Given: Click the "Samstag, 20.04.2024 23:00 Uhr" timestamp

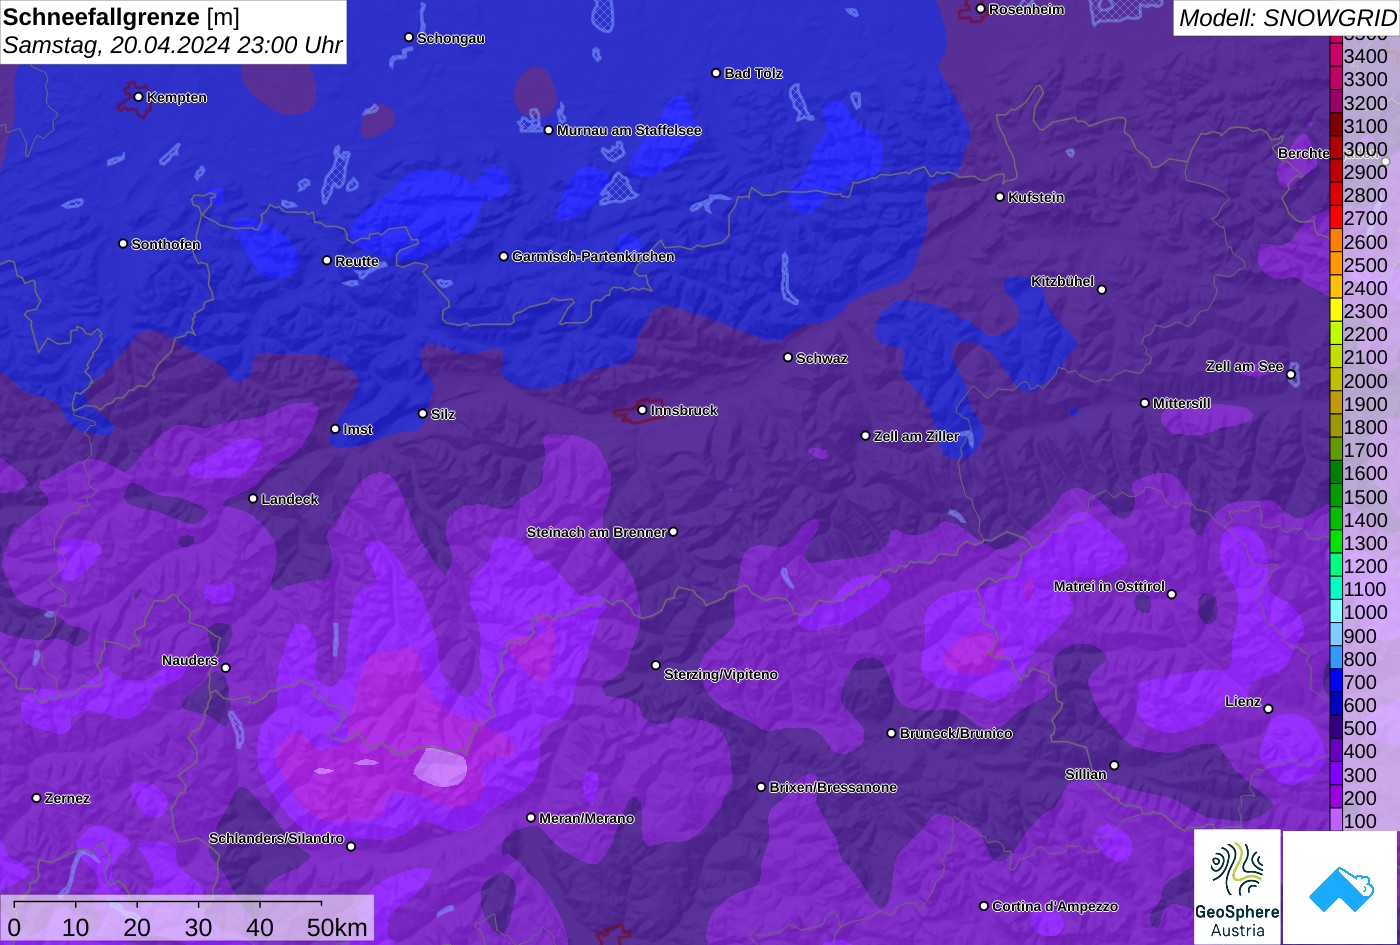Looking at the screenshot, I should [173, 45].
